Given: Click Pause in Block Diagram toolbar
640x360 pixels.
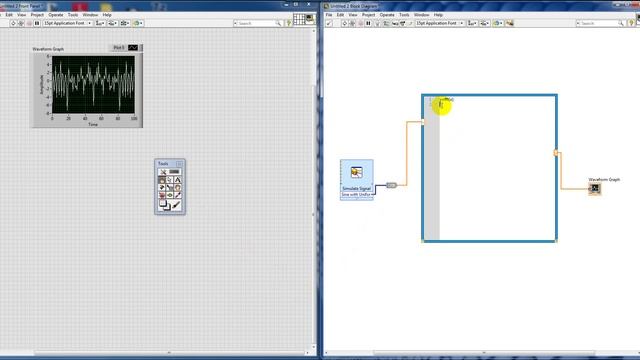Looking at the screenshot, I should 368,23.
